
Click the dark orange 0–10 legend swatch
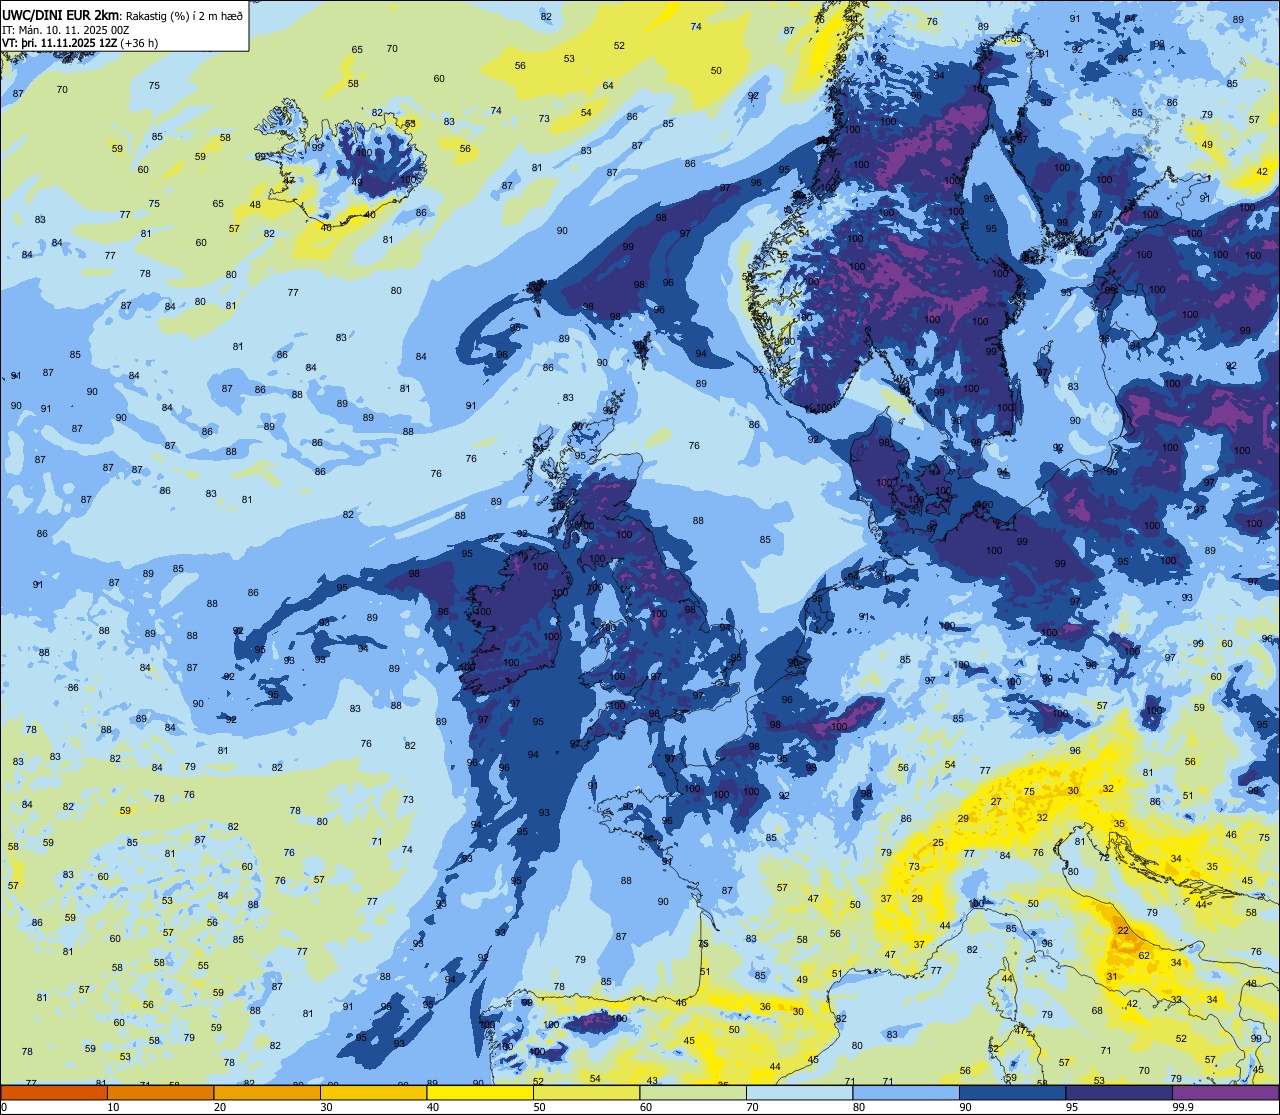click(54, 1093)
